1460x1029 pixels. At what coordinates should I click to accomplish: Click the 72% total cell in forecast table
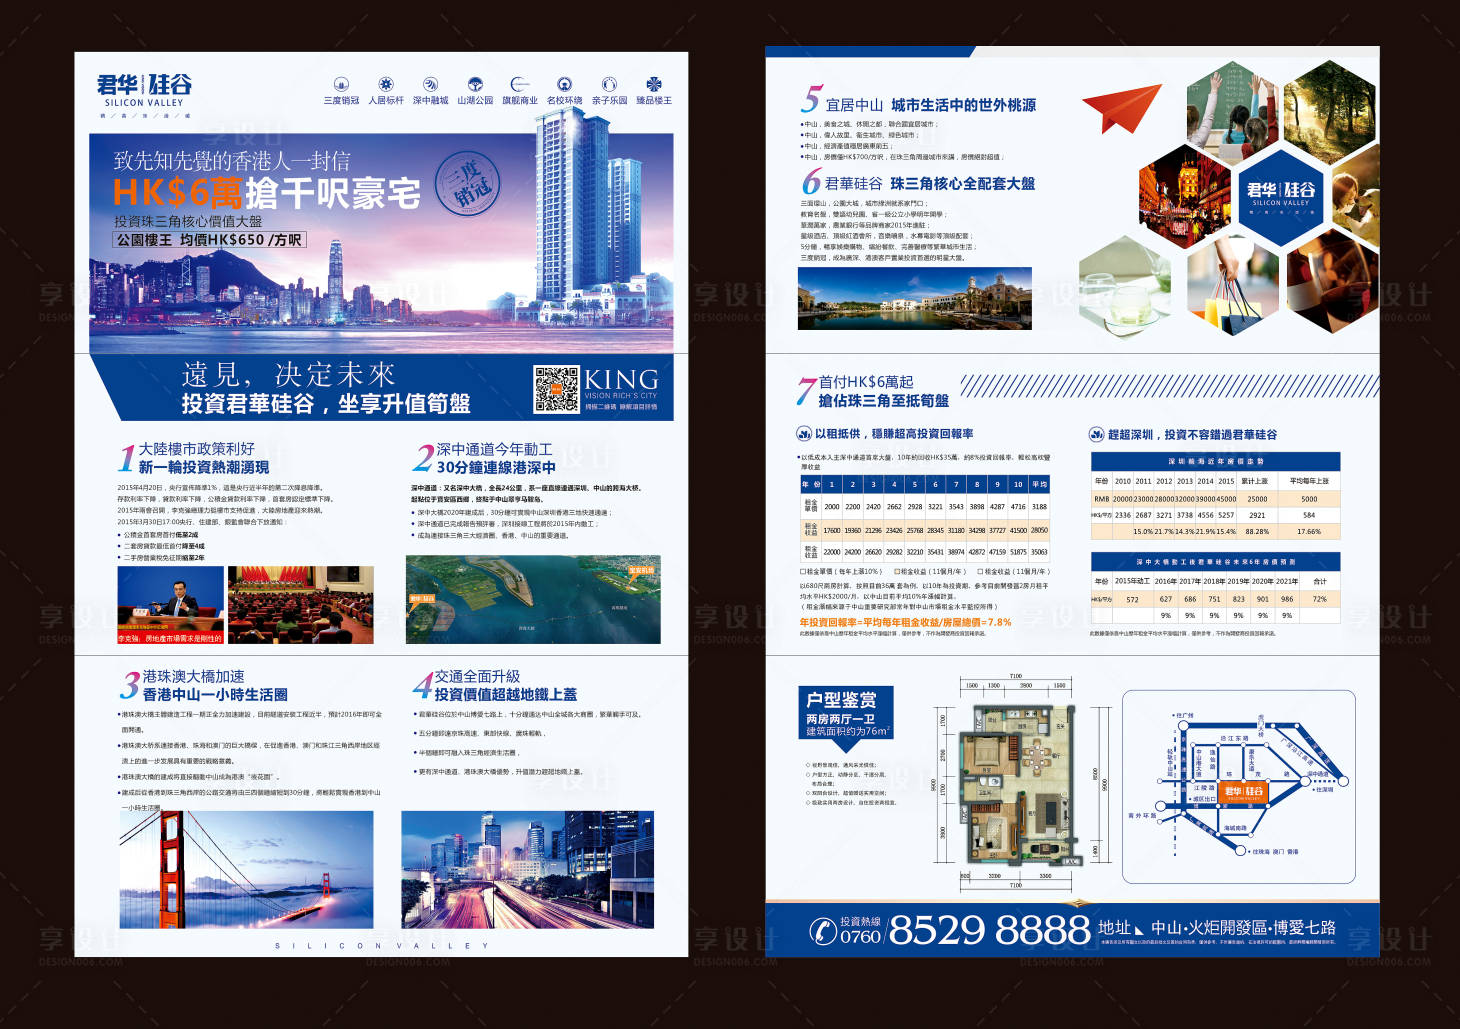(x=1319, y=599)
